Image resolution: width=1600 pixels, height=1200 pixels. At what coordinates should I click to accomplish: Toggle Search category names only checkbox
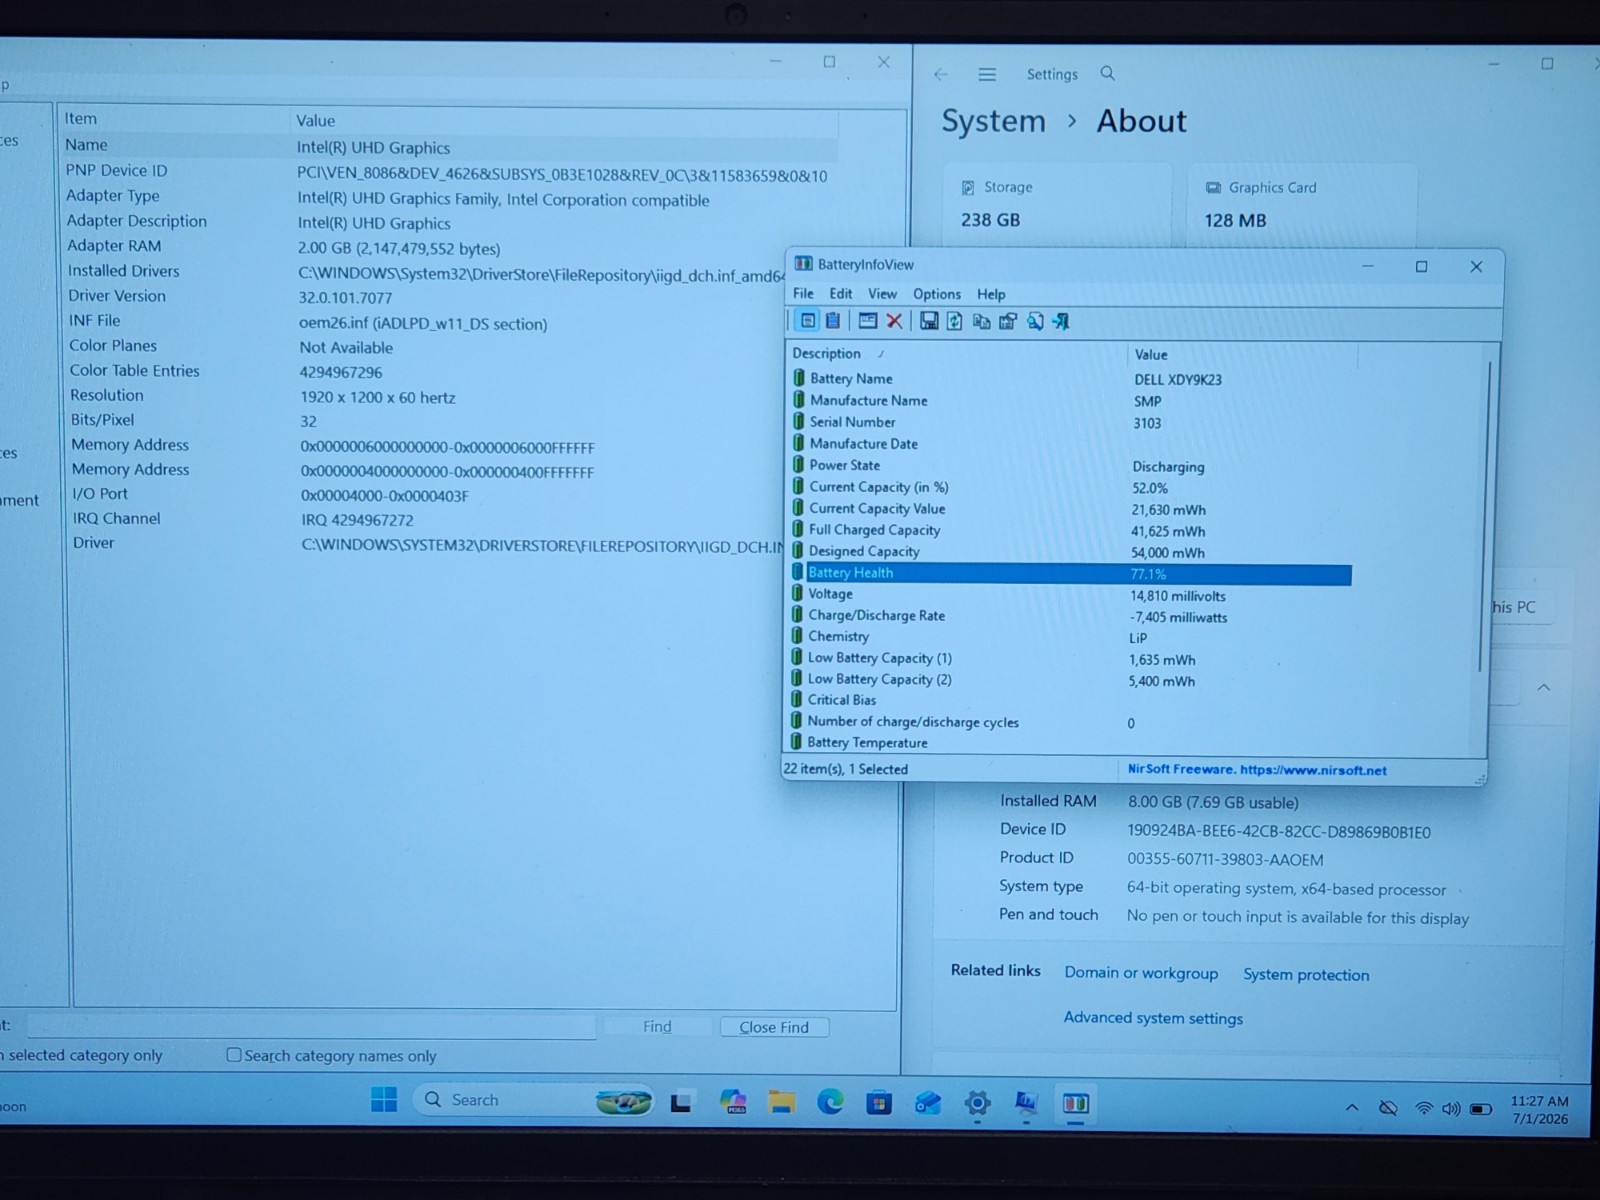pos(234,1055)
